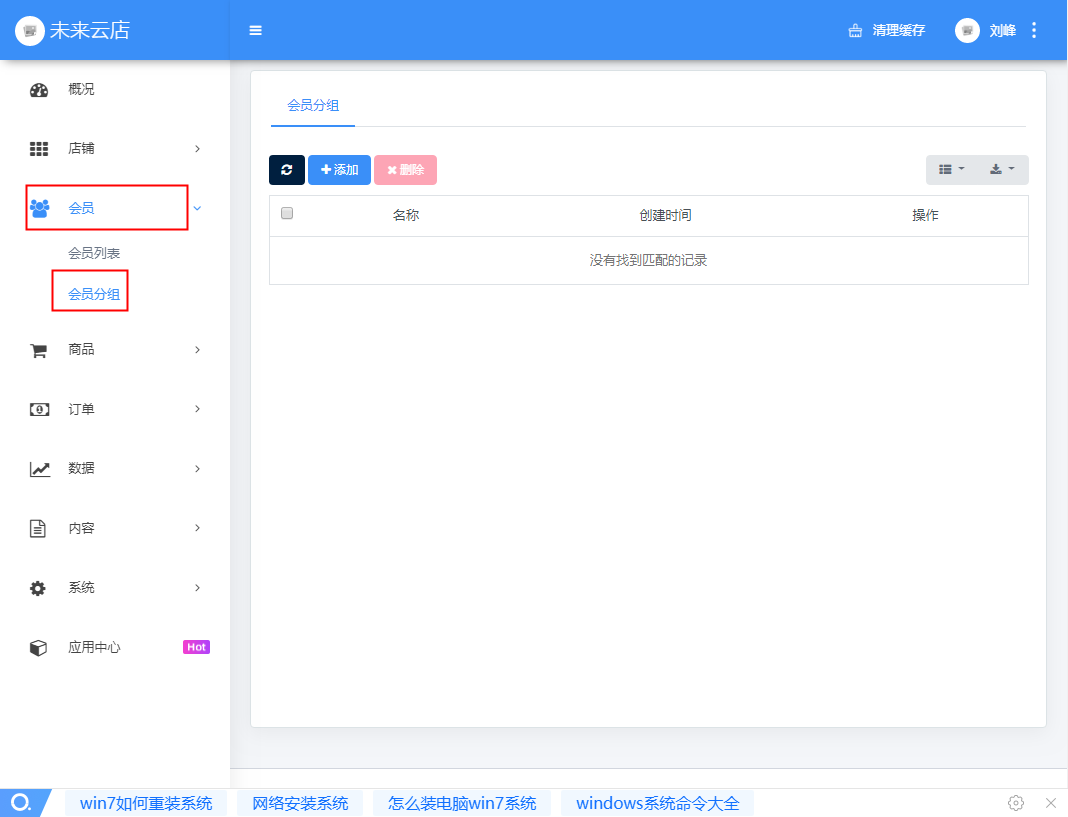1068x817 pixels.
Task: Click the 应用中心 cube icon
Action: (39, 648)
